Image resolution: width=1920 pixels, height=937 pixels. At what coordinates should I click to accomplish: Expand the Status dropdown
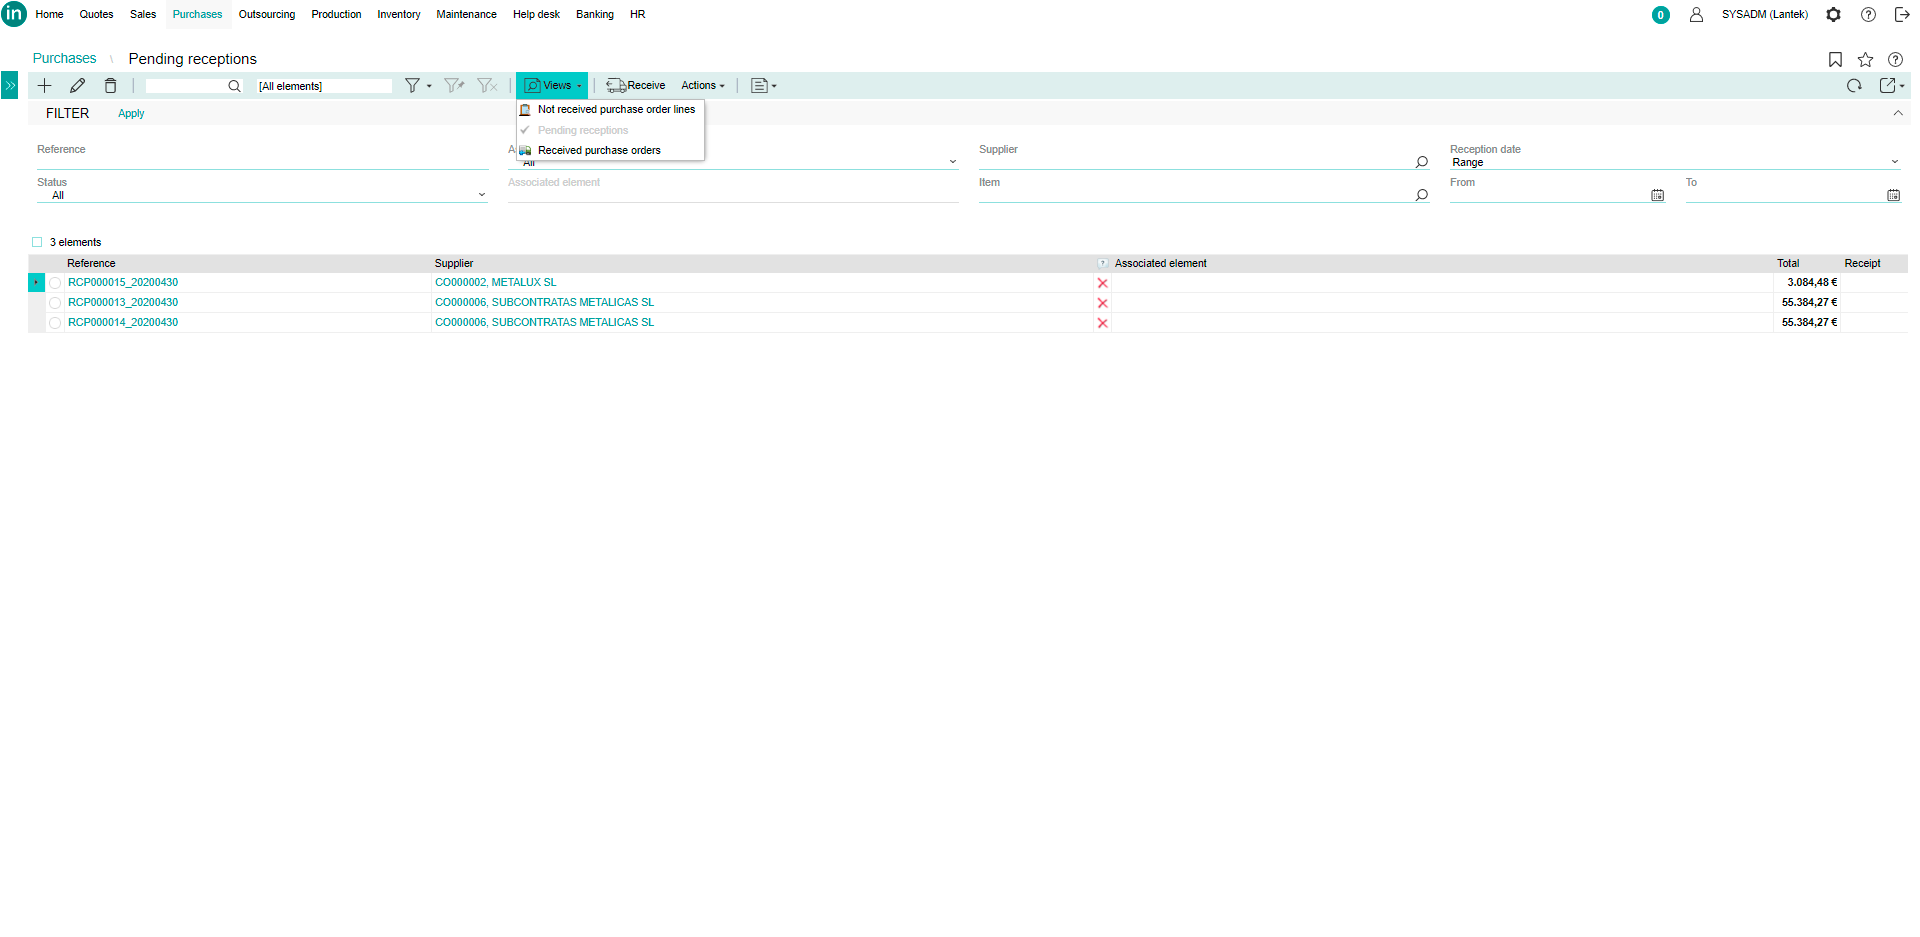pyautogui.click(x=481, y=195)
